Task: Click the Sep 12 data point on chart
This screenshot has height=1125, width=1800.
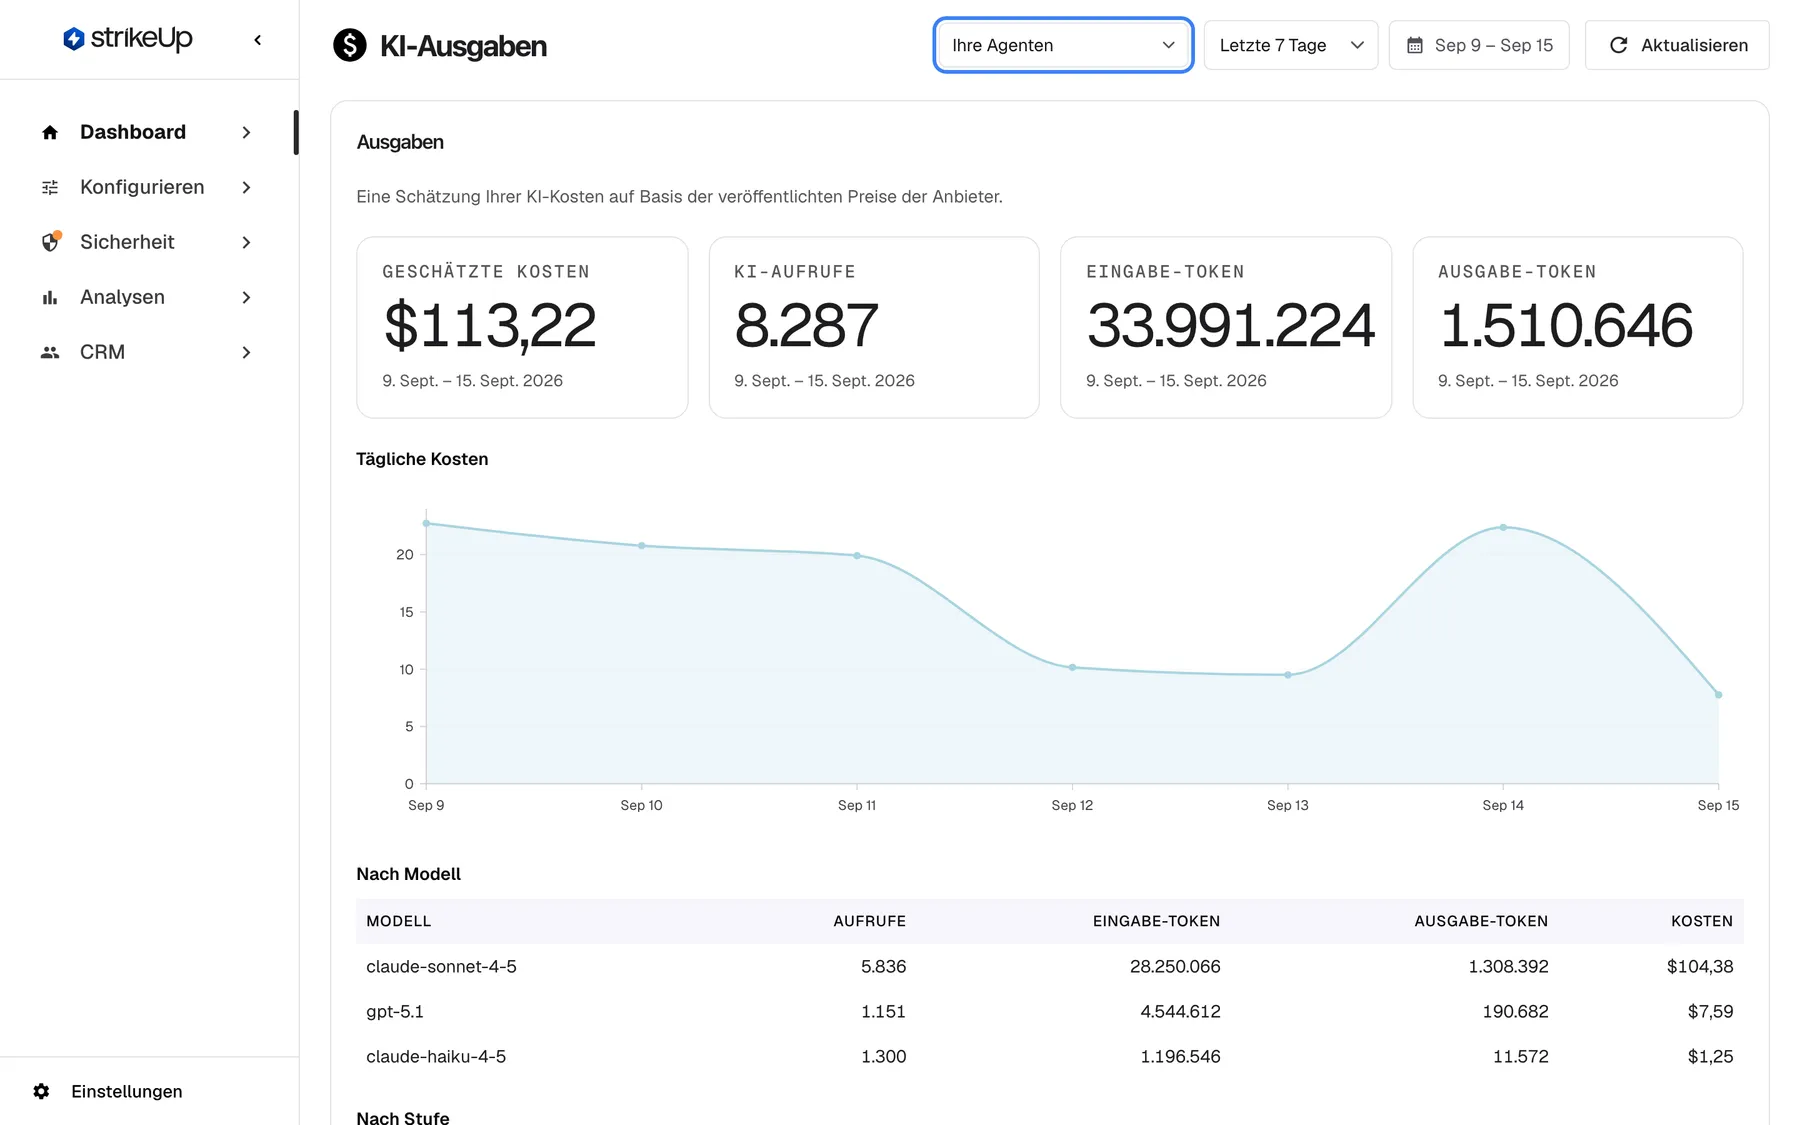Action: point(1072,667)
